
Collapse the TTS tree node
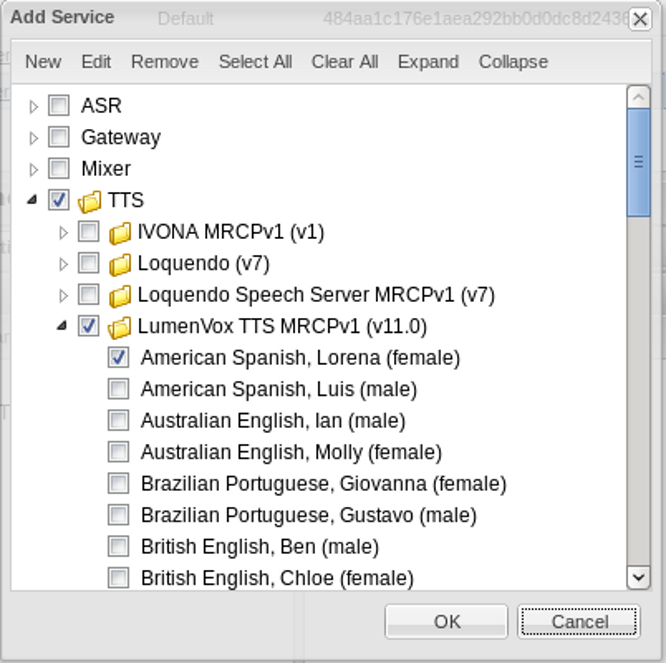32,200
